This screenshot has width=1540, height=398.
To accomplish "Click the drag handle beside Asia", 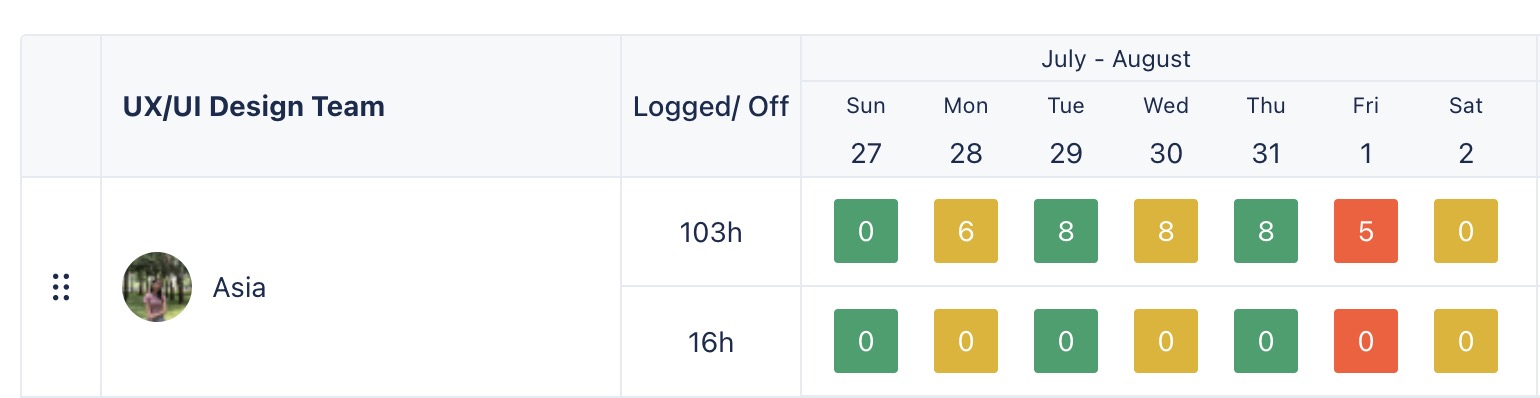I will click(x=61, y=287).
